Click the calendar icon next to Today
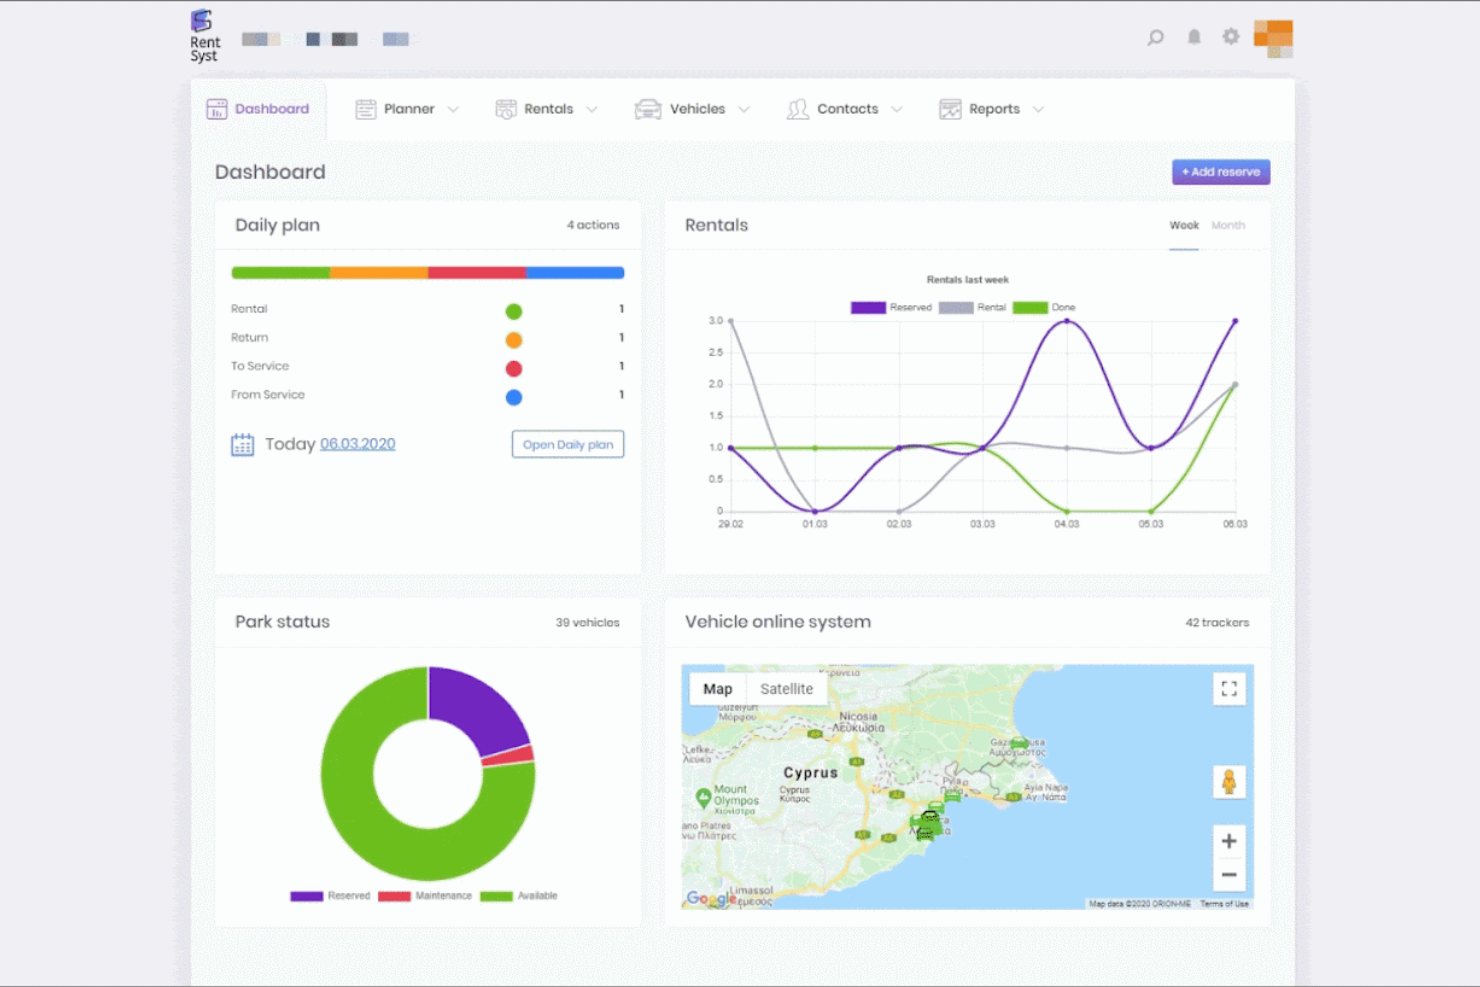Screen dimensions: 1480x987 pos(242,444)
